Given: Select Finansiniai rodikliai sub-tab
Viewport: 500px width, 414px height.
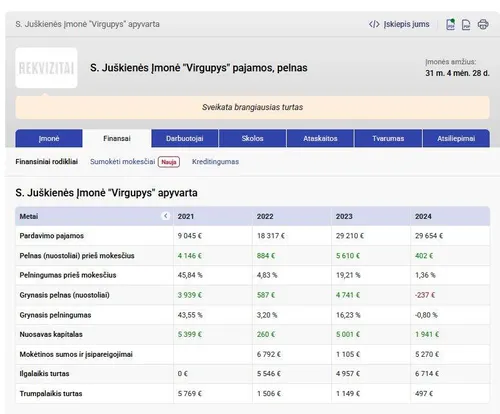Looking at the screenshot, I should pyautogui.click(x=47, y=162).
